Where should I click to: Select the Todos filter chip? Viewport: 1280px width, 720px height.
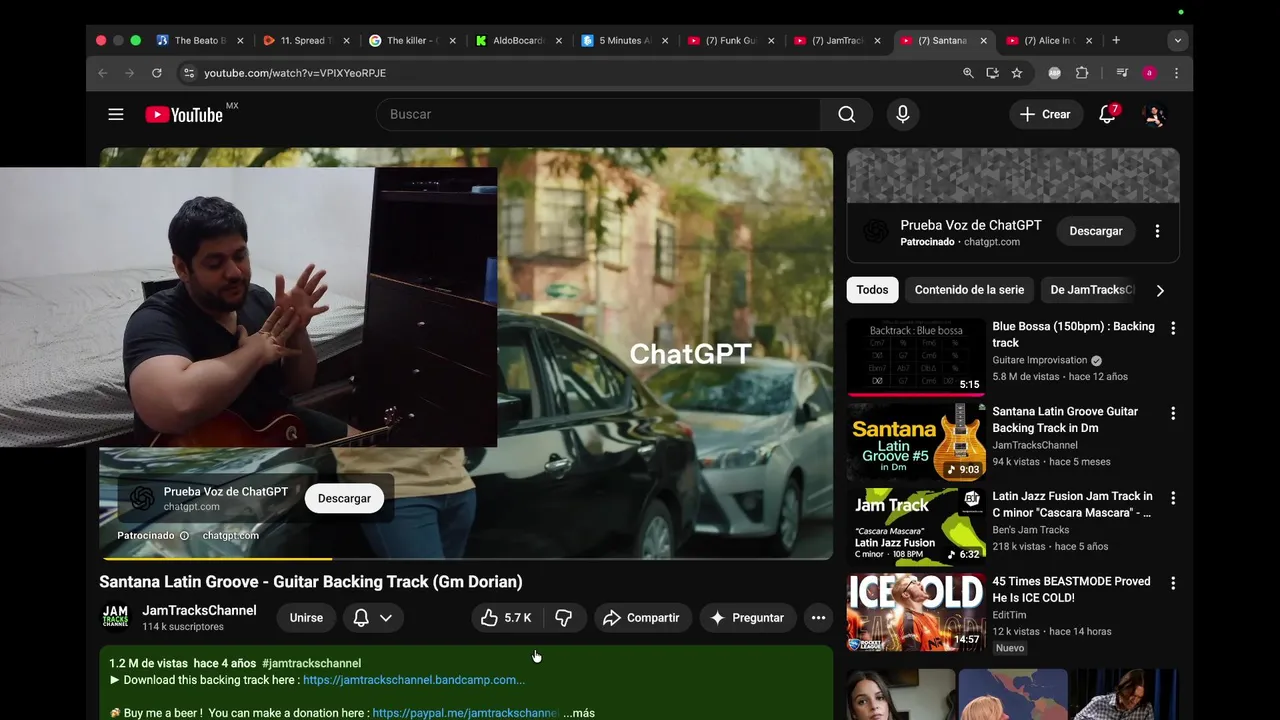coord(872,290)
